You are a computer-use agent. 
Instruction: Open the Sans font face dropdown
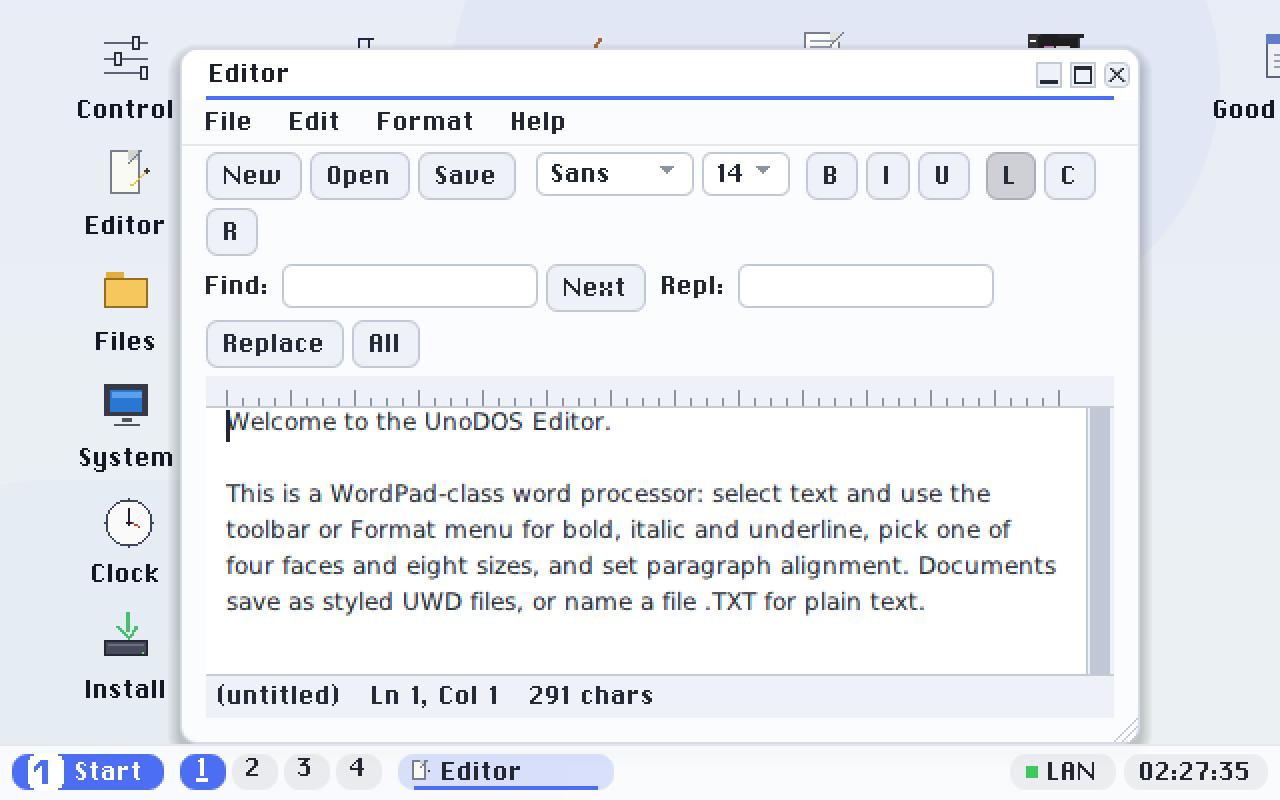614,174
